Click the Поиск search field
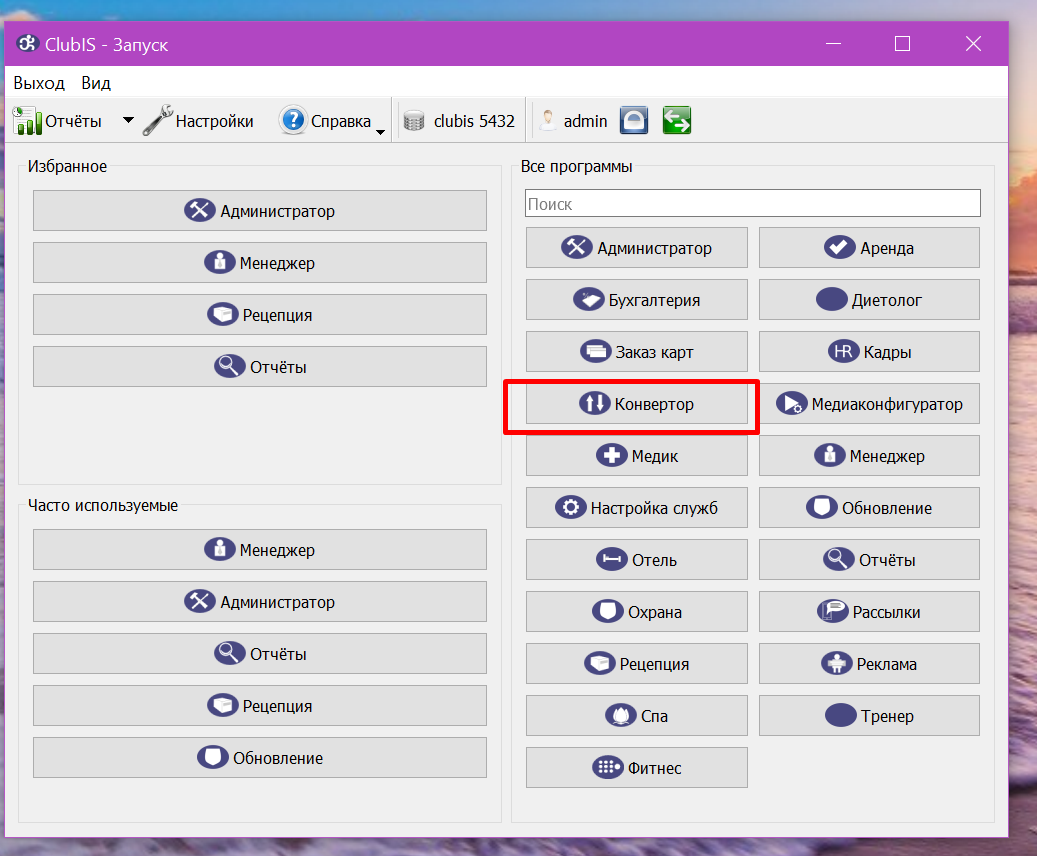This screenshot has width=1037, height=856. (x=753, y=203)
